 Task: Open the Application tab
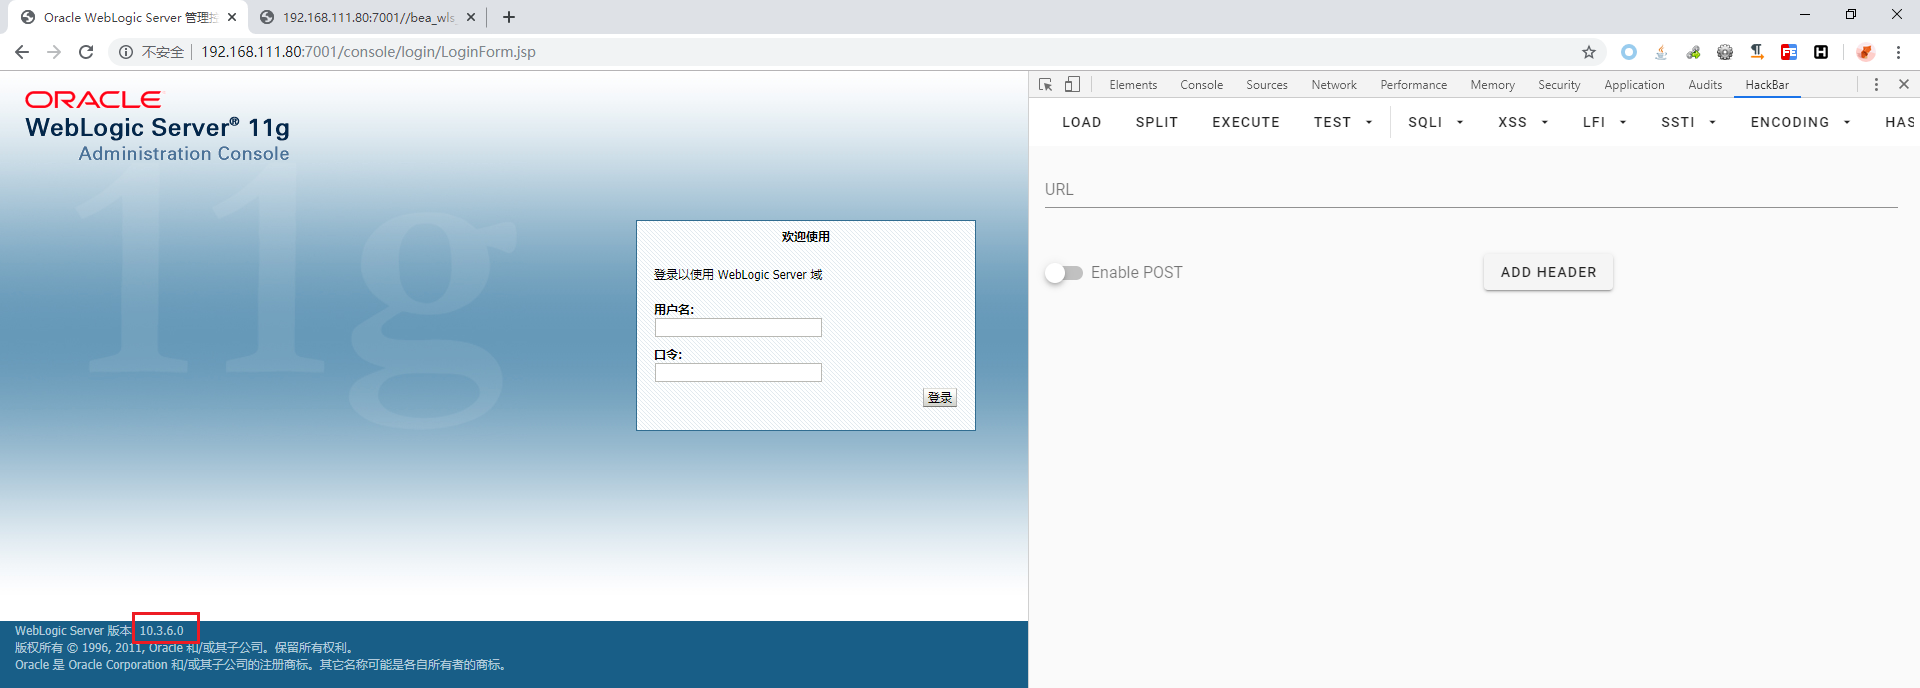point(1634,85)
